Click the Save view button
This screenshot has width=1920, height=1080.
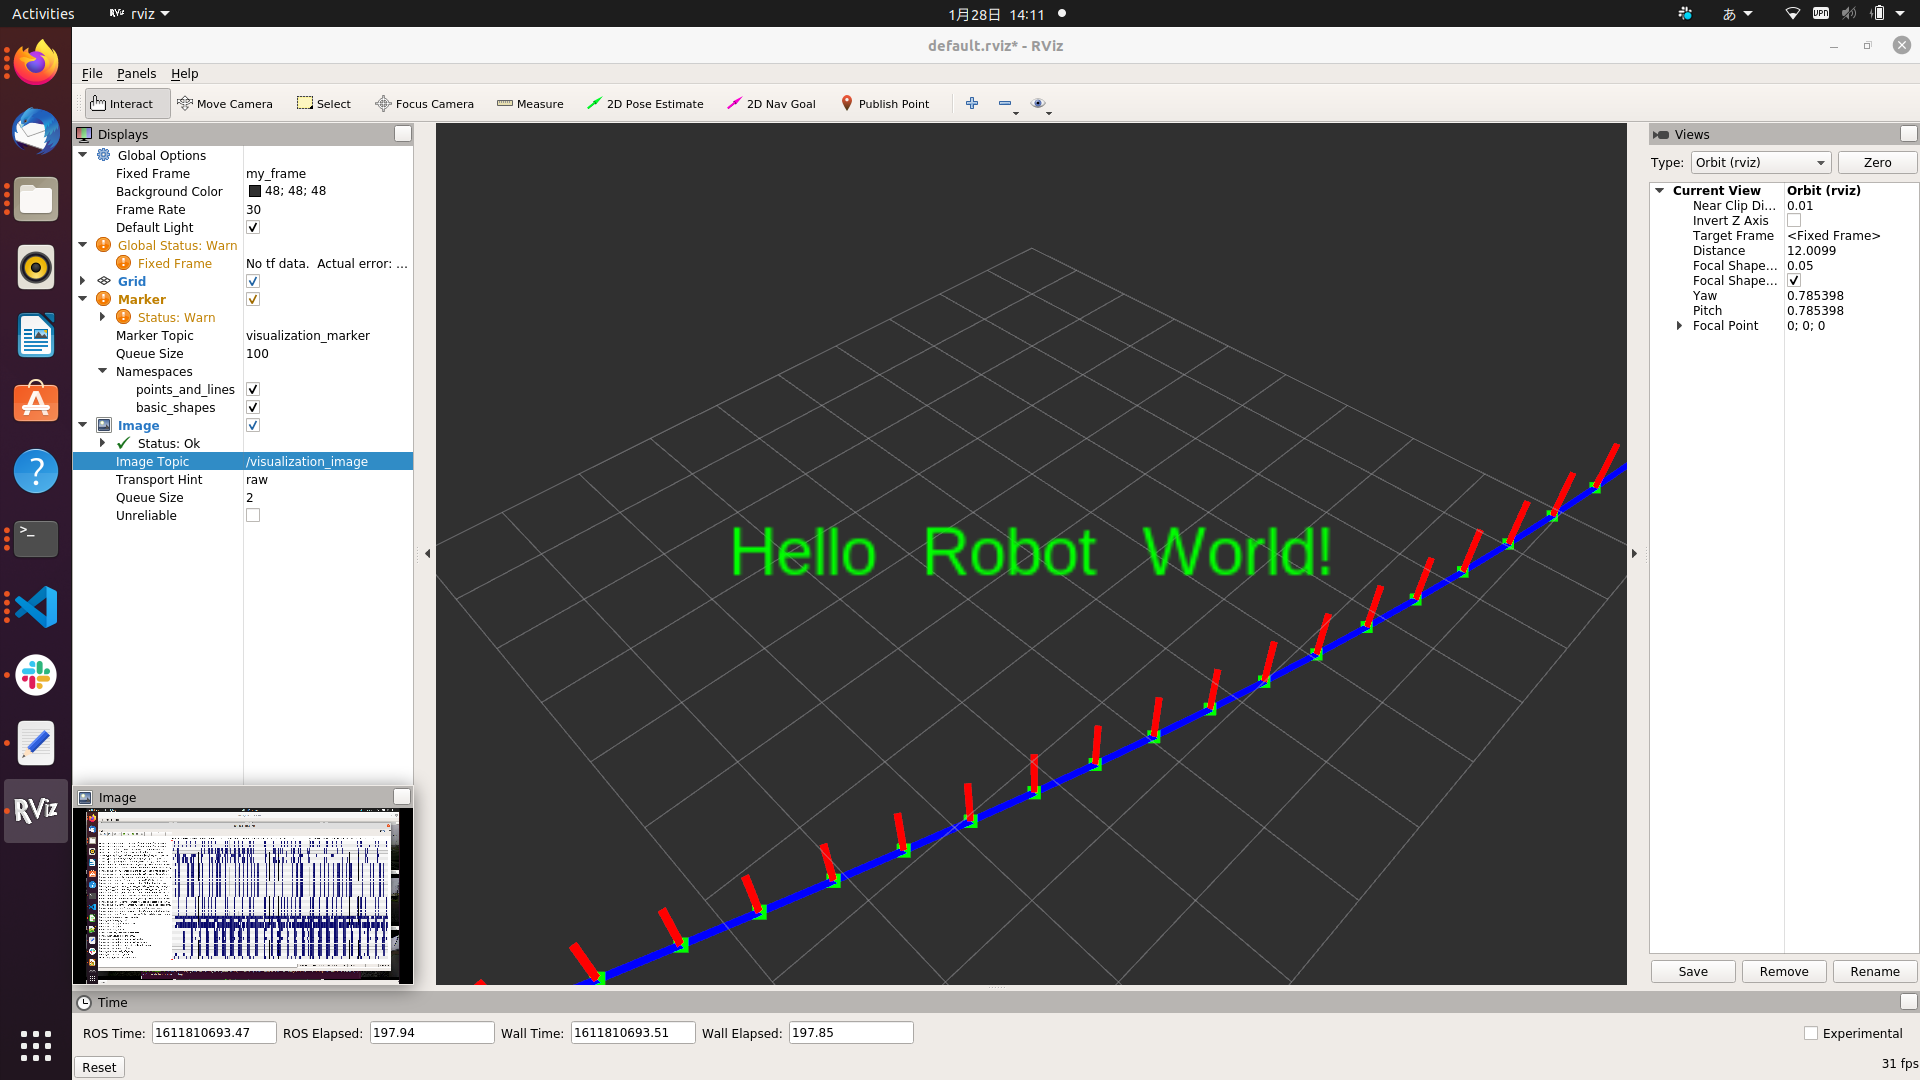[x=1693, y=971]
